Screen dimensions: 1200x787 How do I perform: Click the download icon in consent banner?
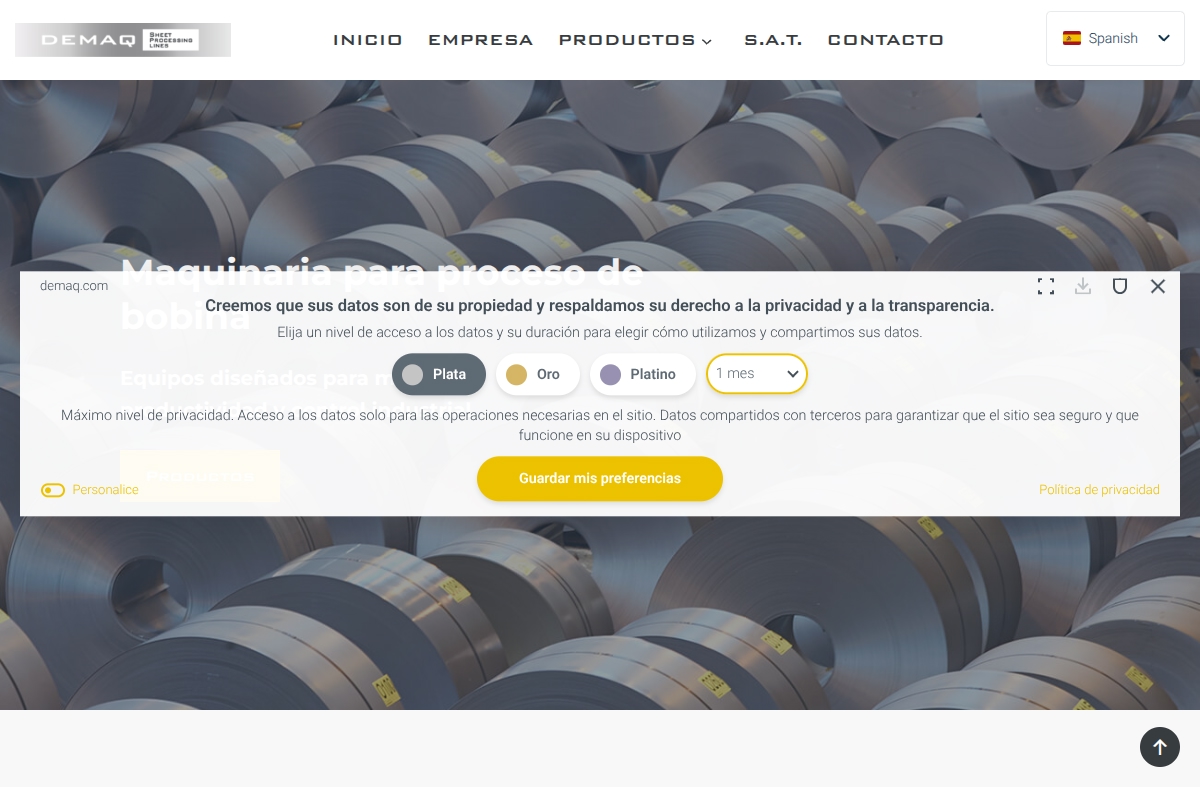pyautogui.click(x=1082, y=287)
